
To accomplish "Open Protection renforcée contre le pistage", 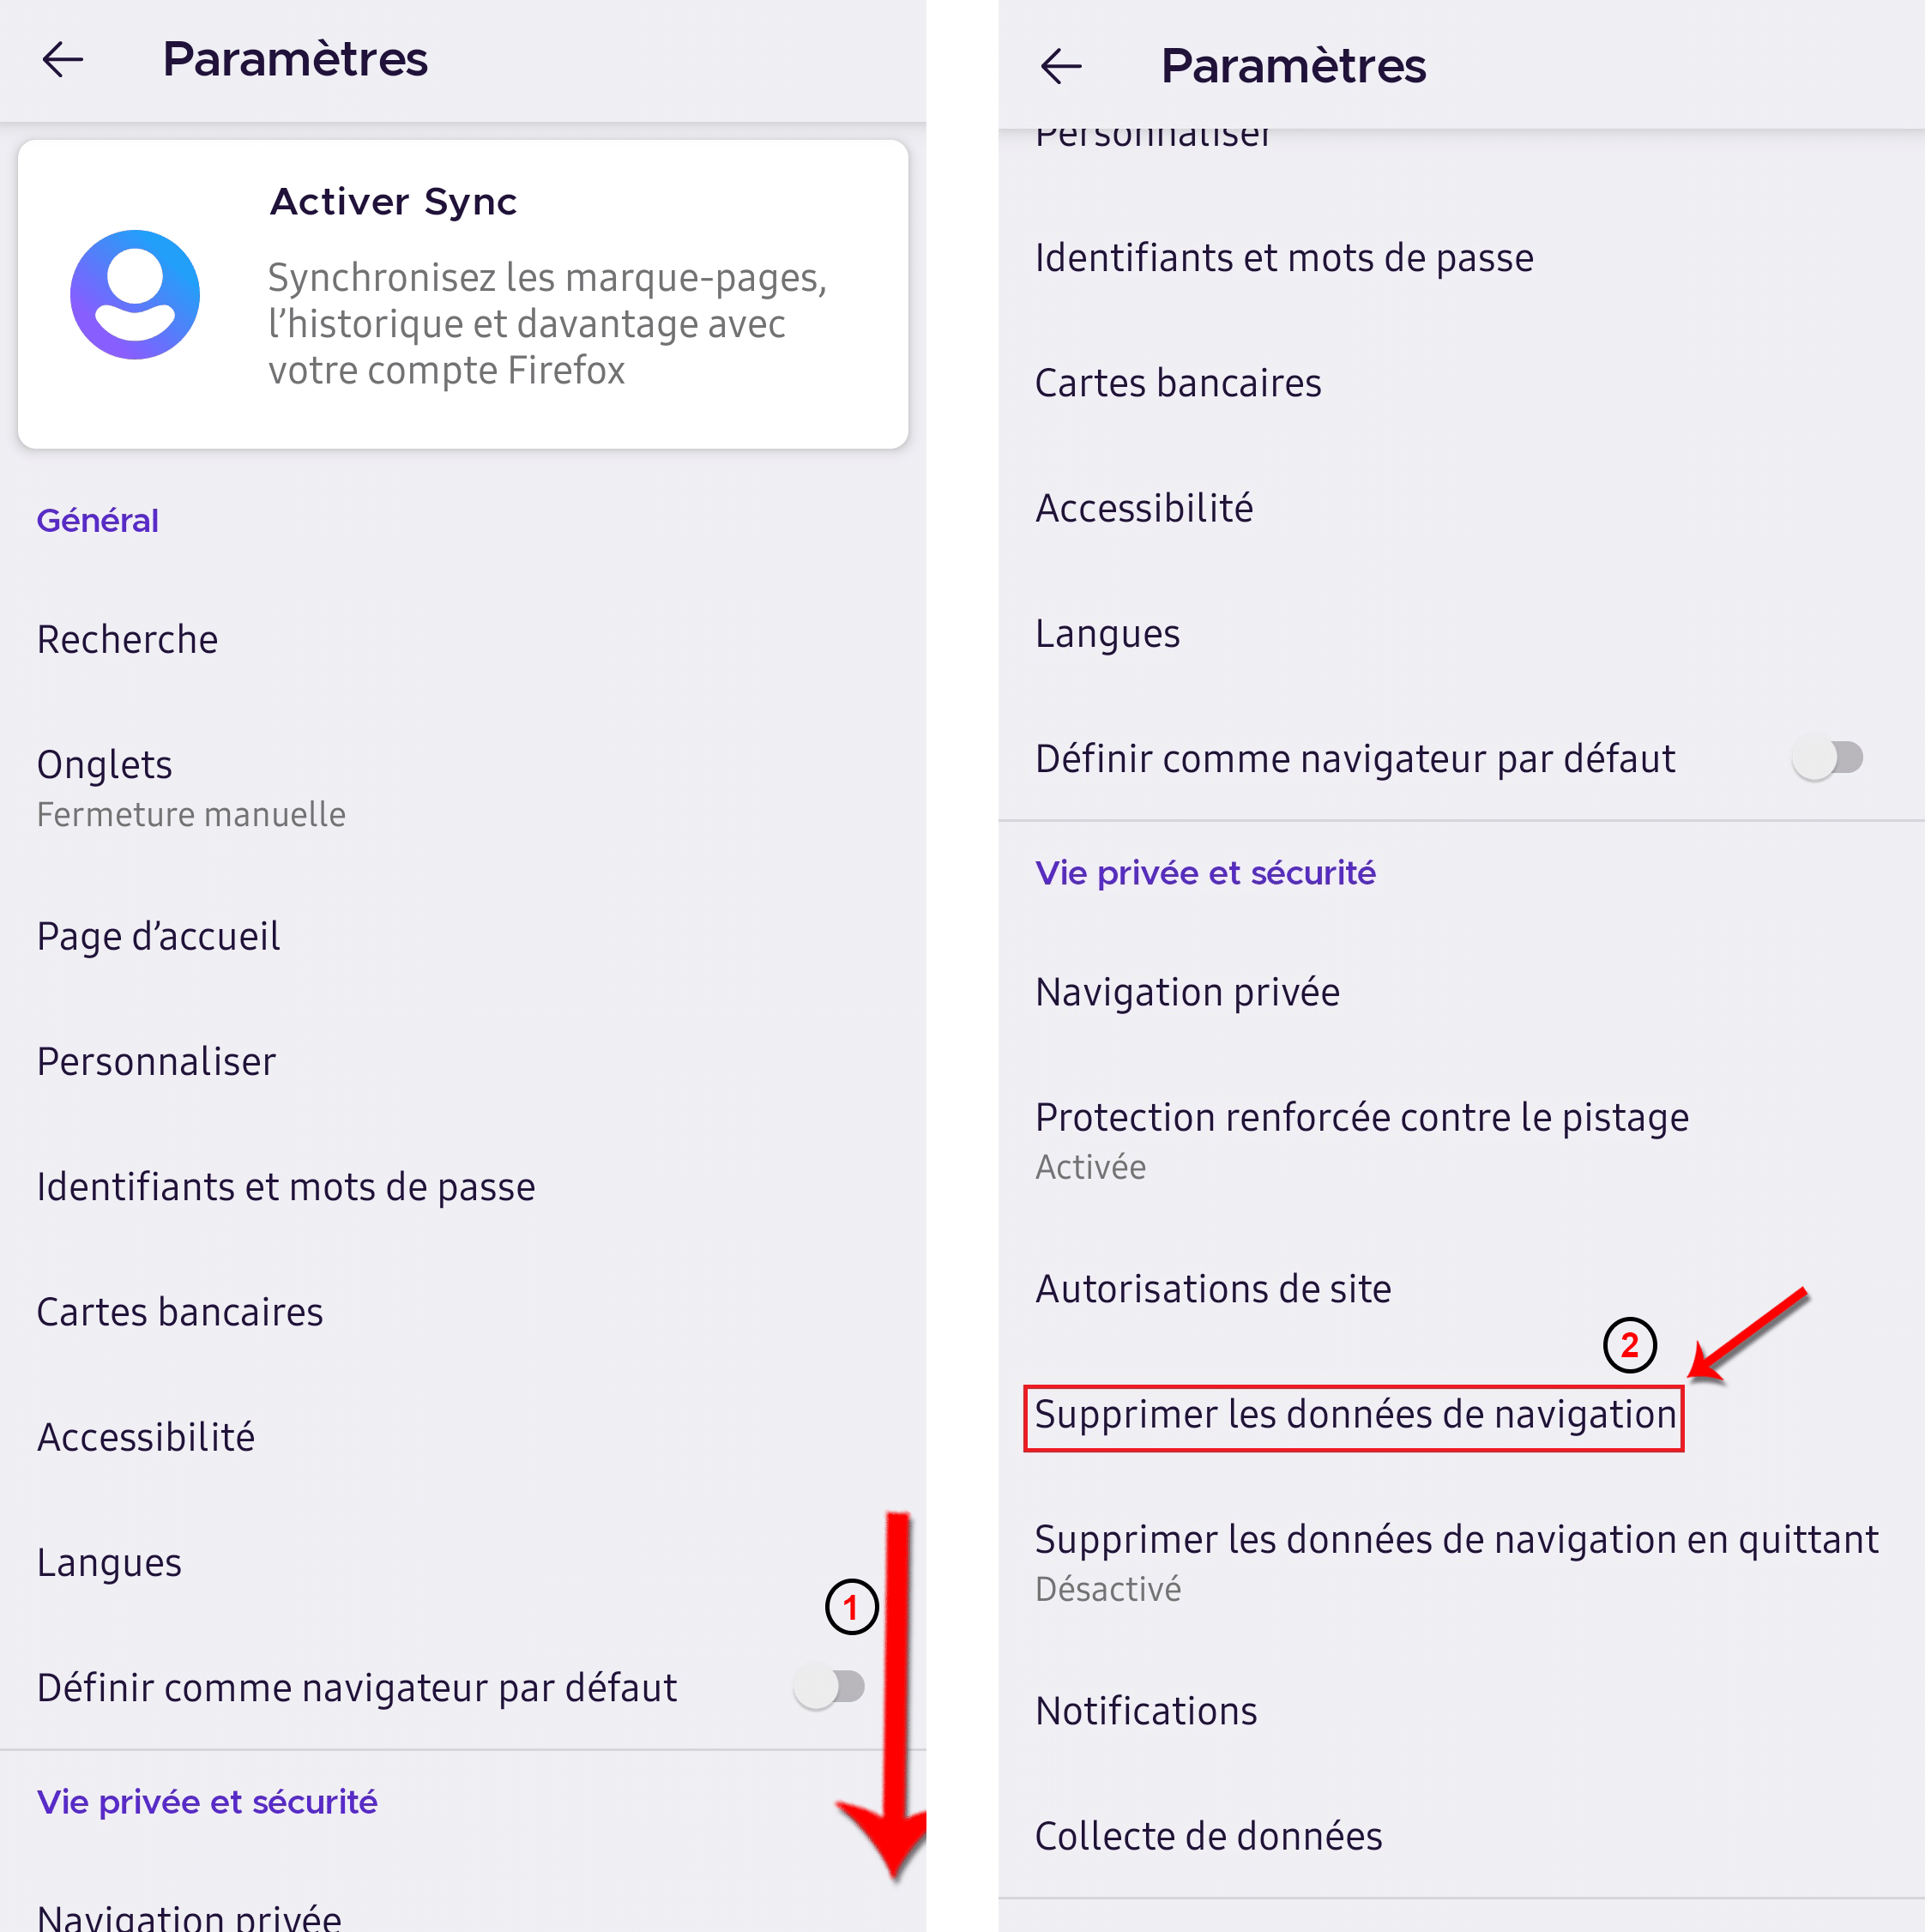I will (x=1461, y=1140).
